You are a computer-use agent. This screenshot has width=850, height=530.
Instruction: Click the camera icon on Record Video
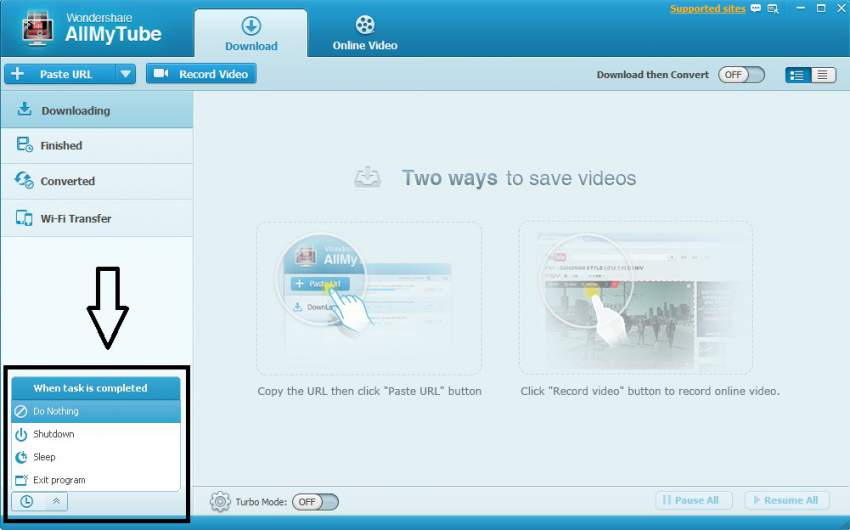161,73
